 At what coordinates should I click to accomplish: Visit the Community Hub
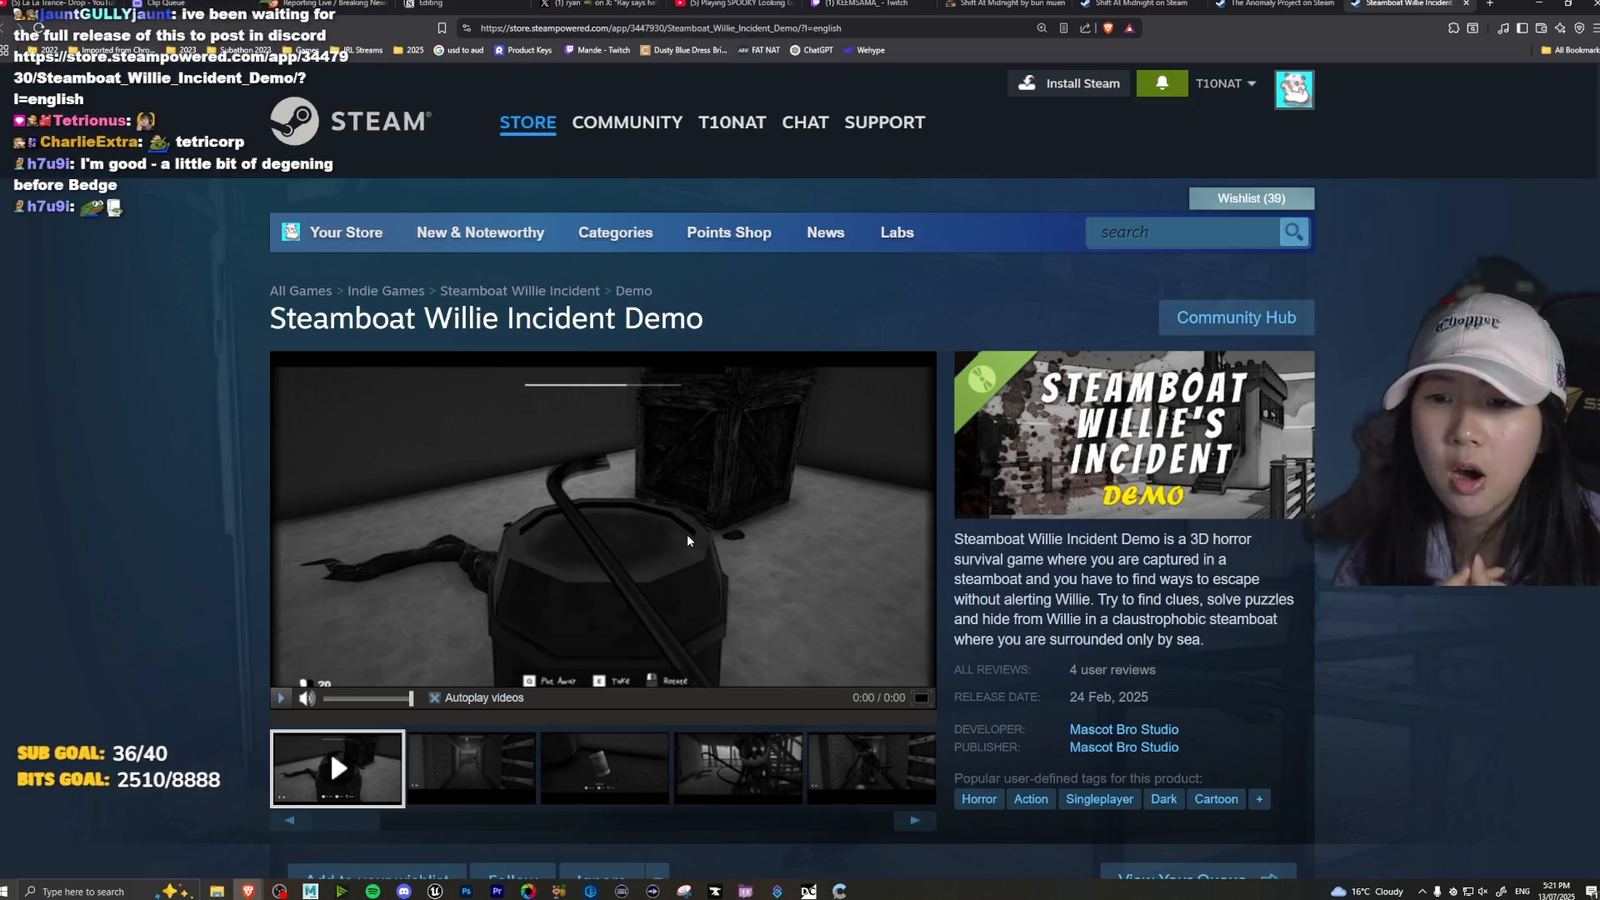1236,317
